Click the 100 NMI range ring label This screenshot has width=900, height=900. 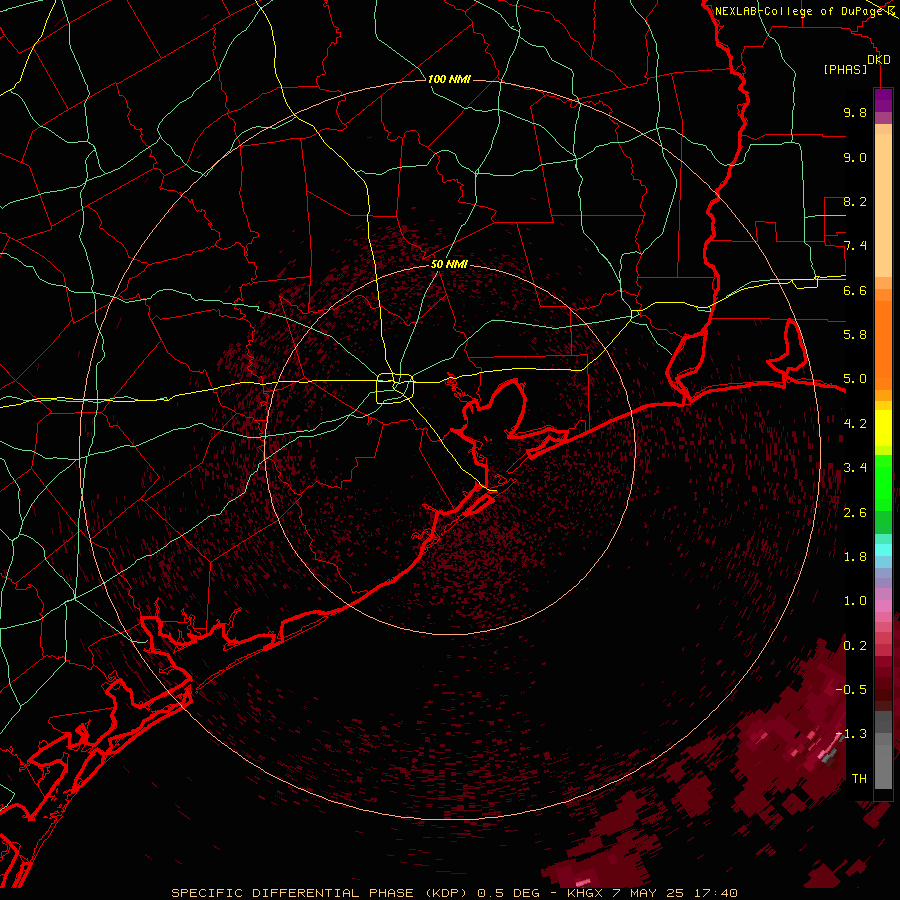pos(449,79)
